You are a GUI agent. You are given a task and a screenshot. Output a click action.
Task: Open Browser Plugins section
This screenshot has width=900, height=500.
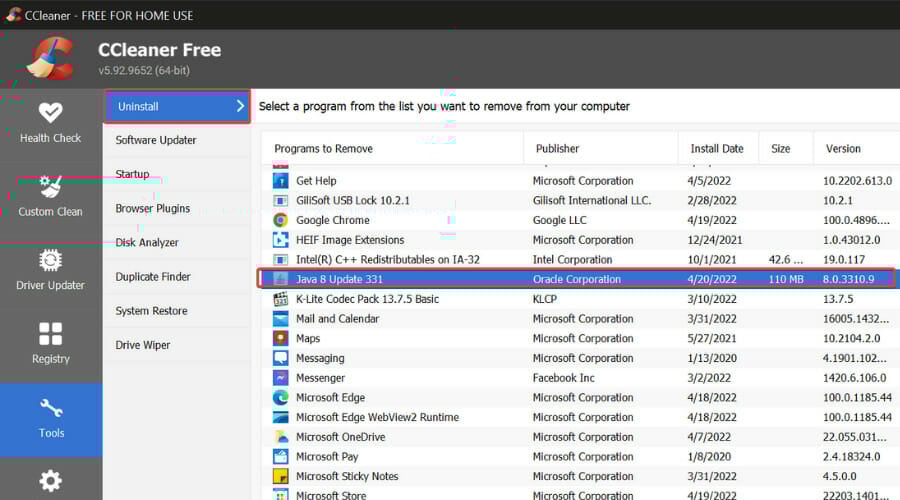click(177, 208)
